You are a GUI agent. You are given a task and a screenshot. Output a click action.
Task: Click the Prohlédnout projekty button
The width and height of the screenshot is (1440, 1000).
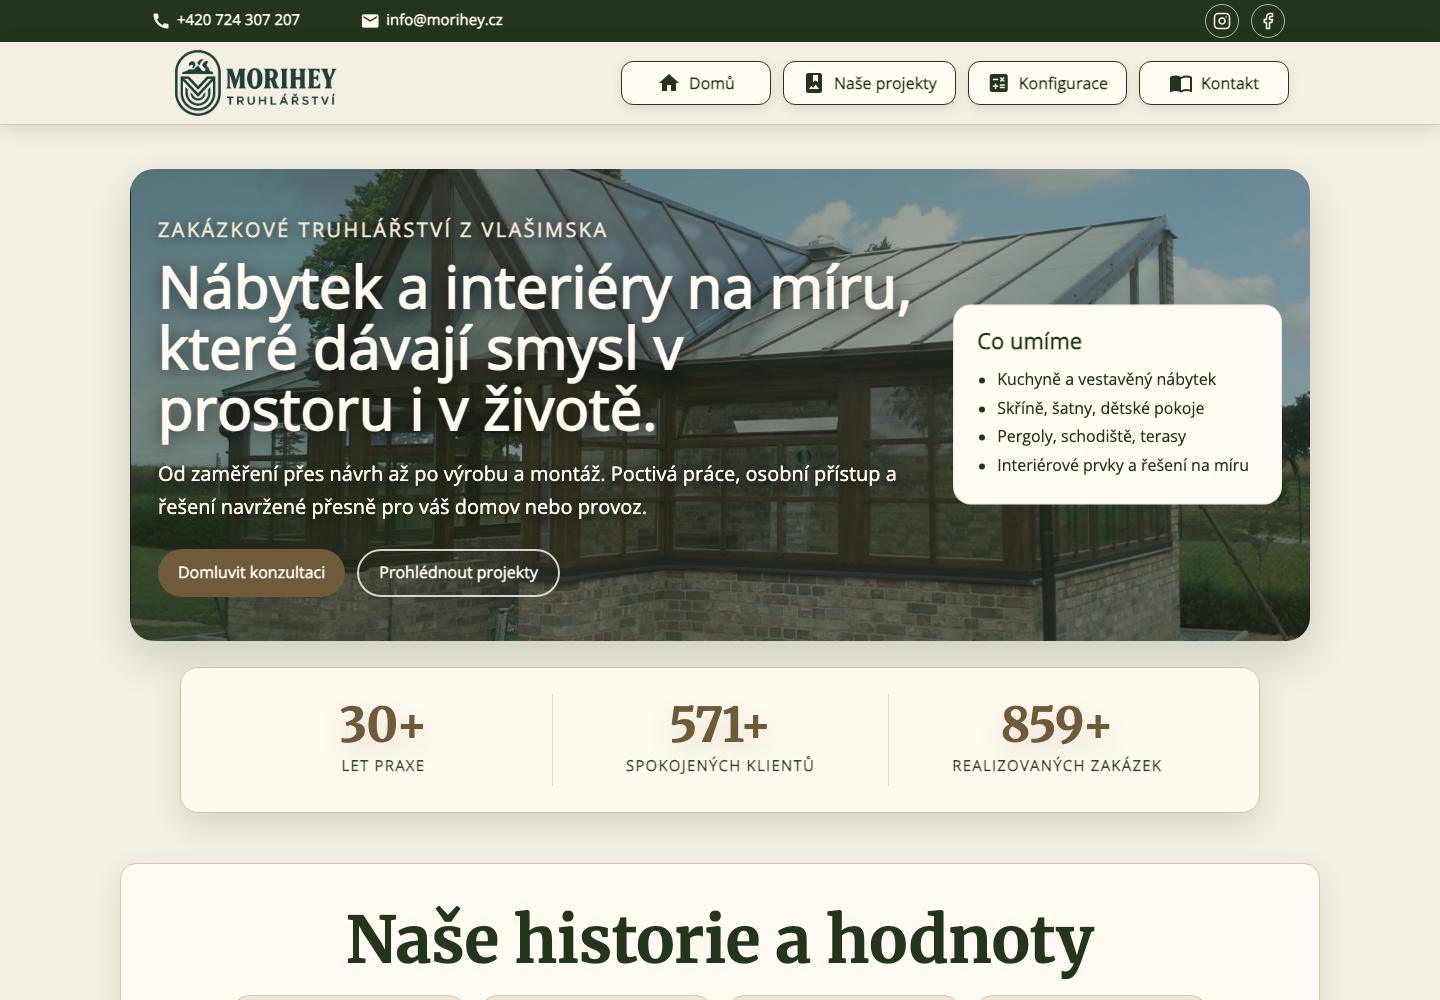pos(458,573)
